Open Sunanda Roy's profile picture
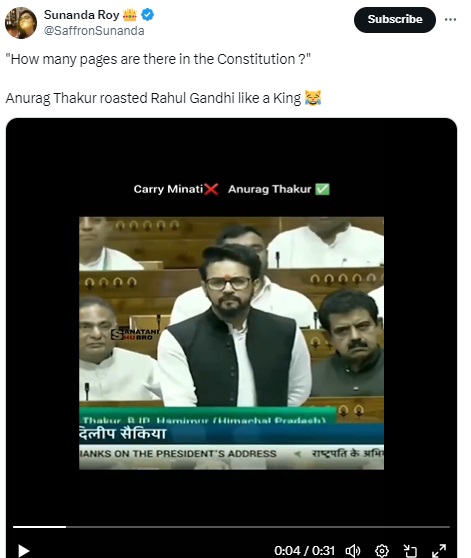This screenshot has height=558, width=471. coord(21,23)
